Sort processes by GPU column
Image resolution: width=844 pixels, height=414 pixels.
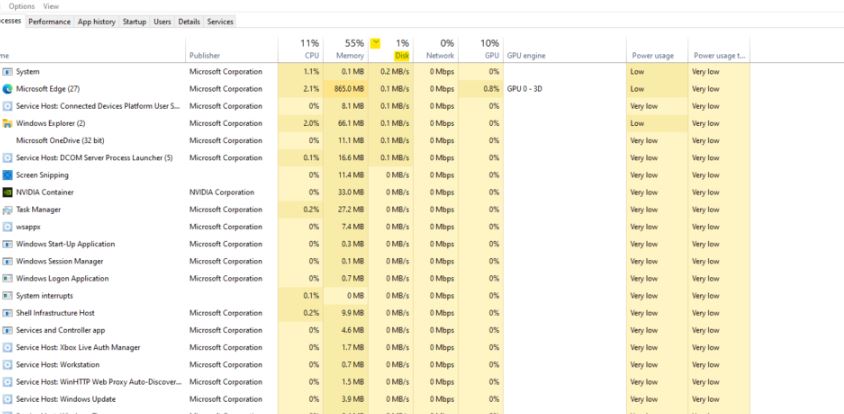[481, 49]
